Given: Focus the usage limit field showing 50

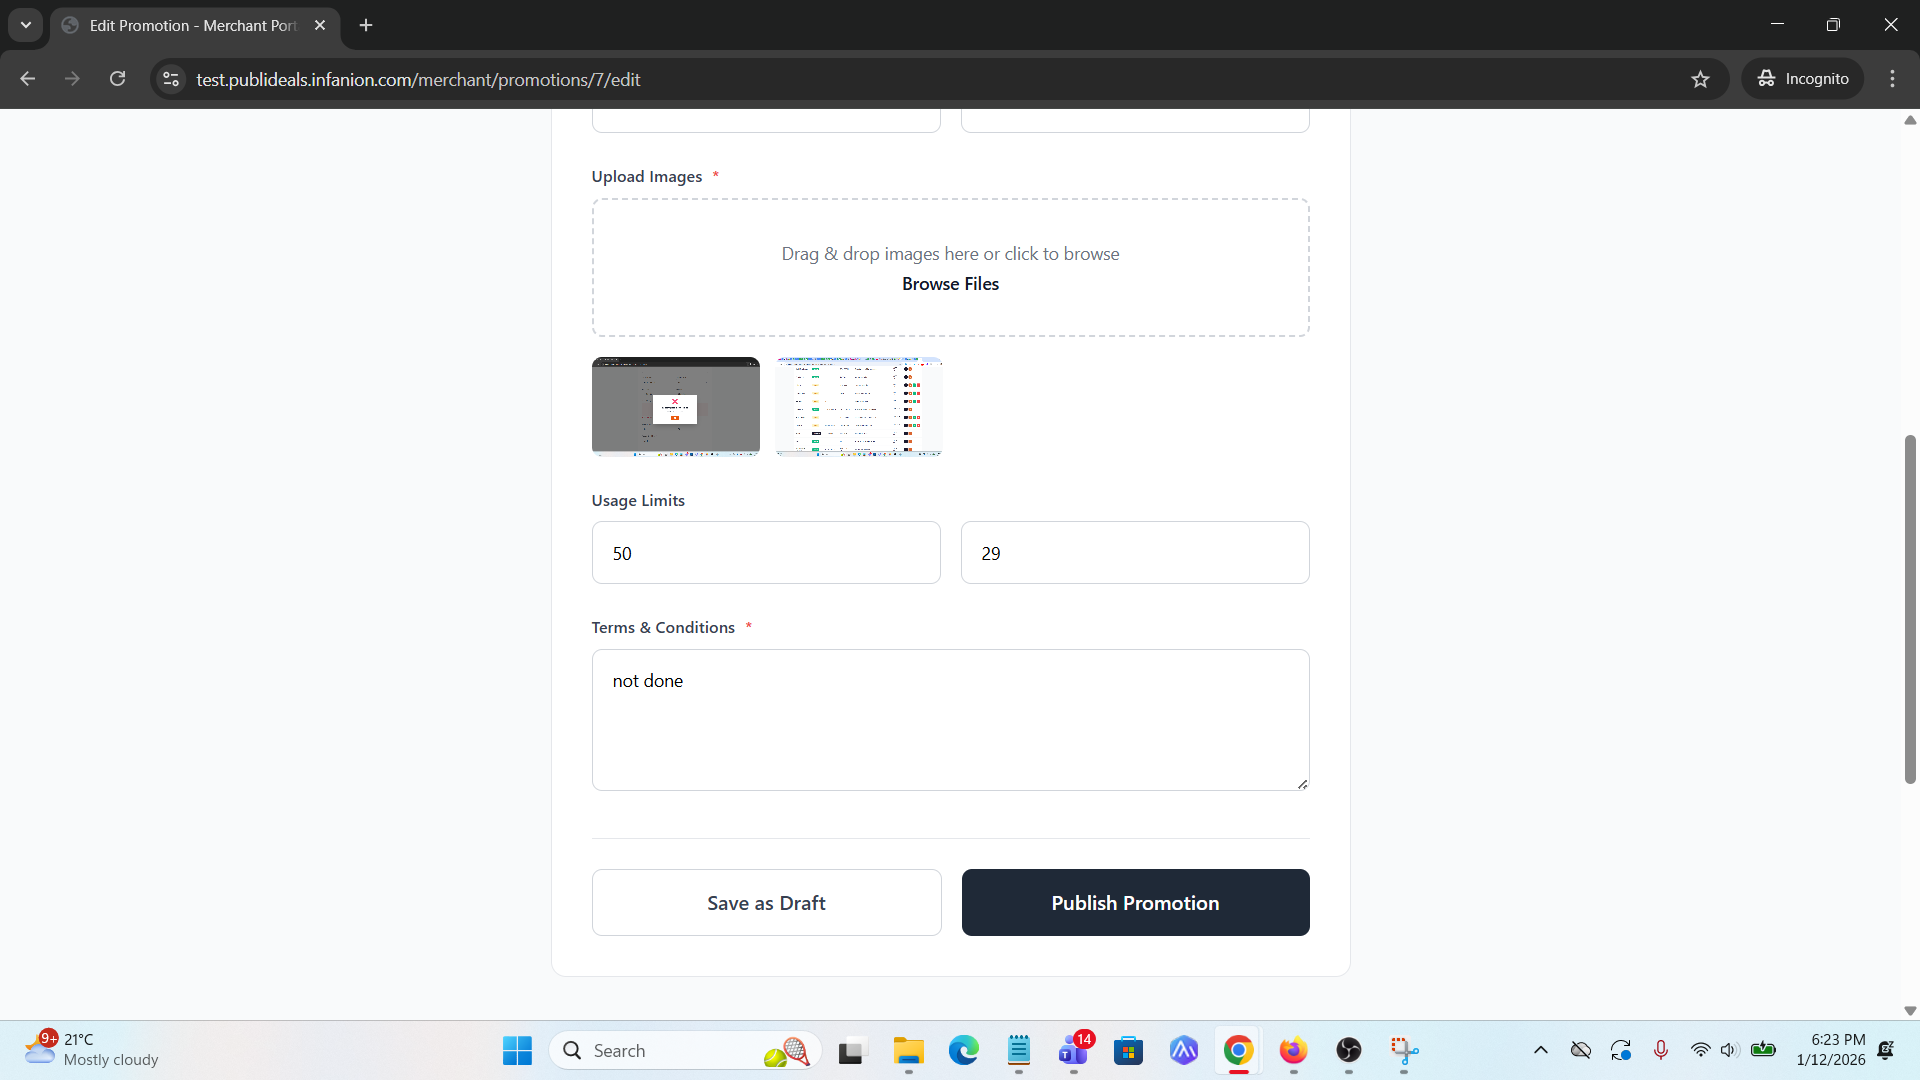Looking at the screenshot, I should pyautogui.click(x=766, y=552).
